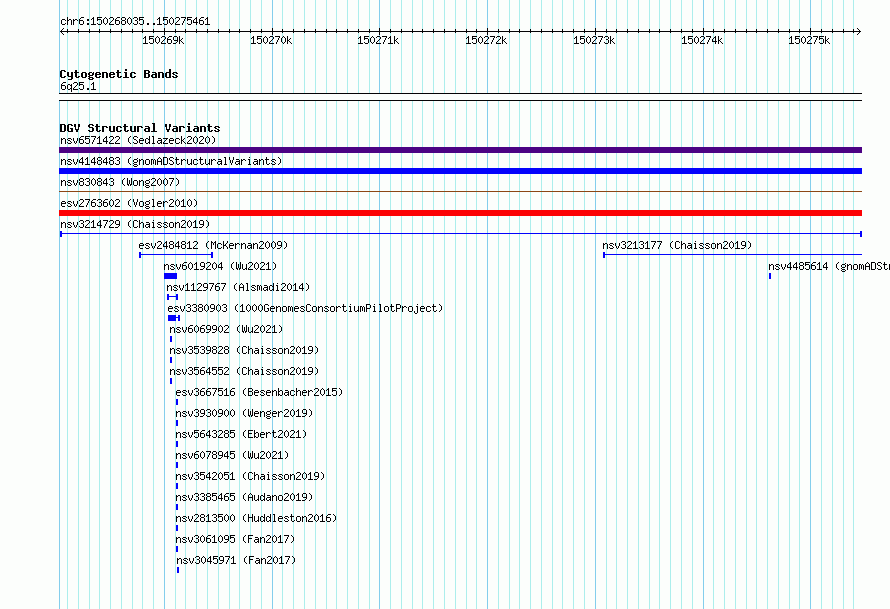Click nsv3930900 (Wenger2019) label
Viewport: 890px width, 609px height.
[244, 413]
